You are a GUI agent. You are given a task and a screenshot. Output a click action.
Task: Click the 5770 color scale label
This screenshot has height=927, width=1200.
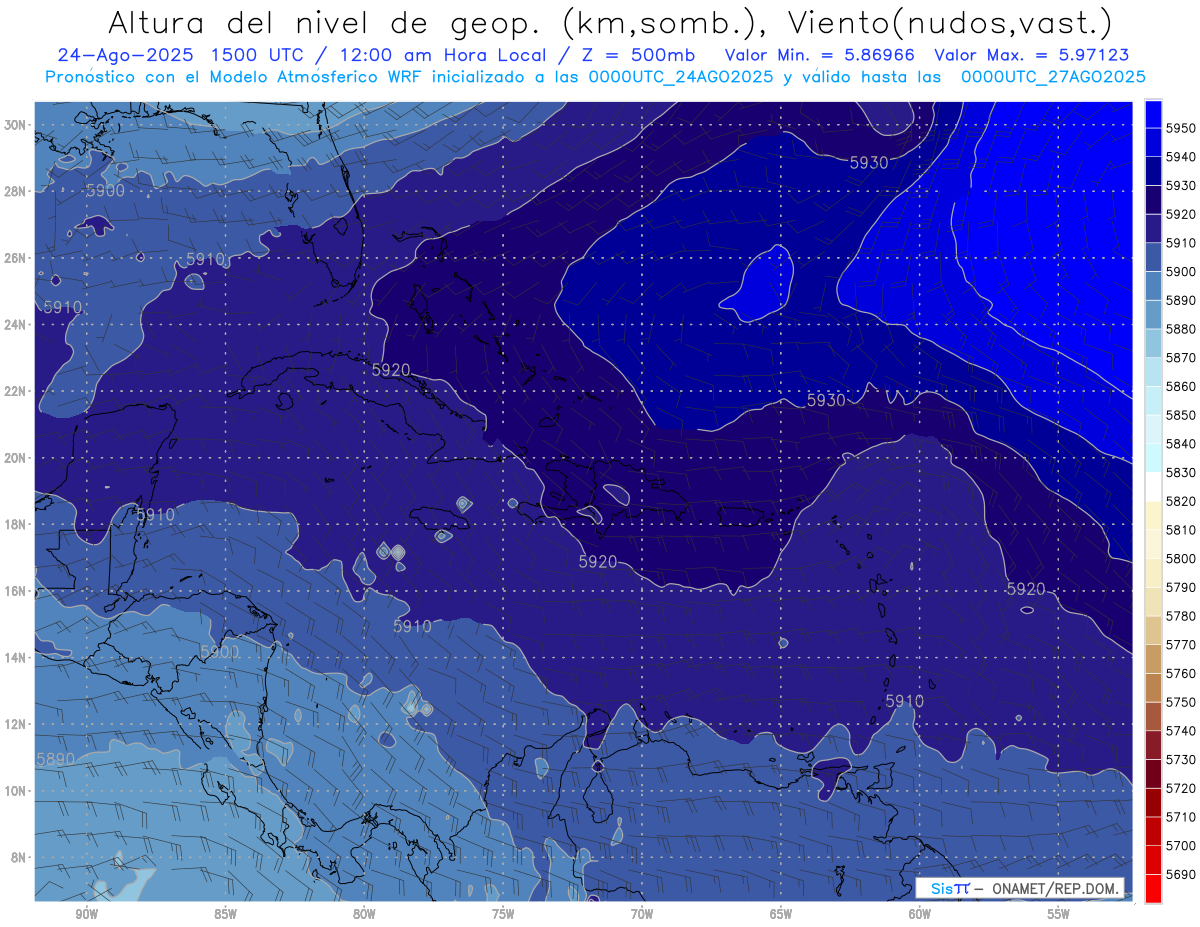click(x=1181, y=644)
